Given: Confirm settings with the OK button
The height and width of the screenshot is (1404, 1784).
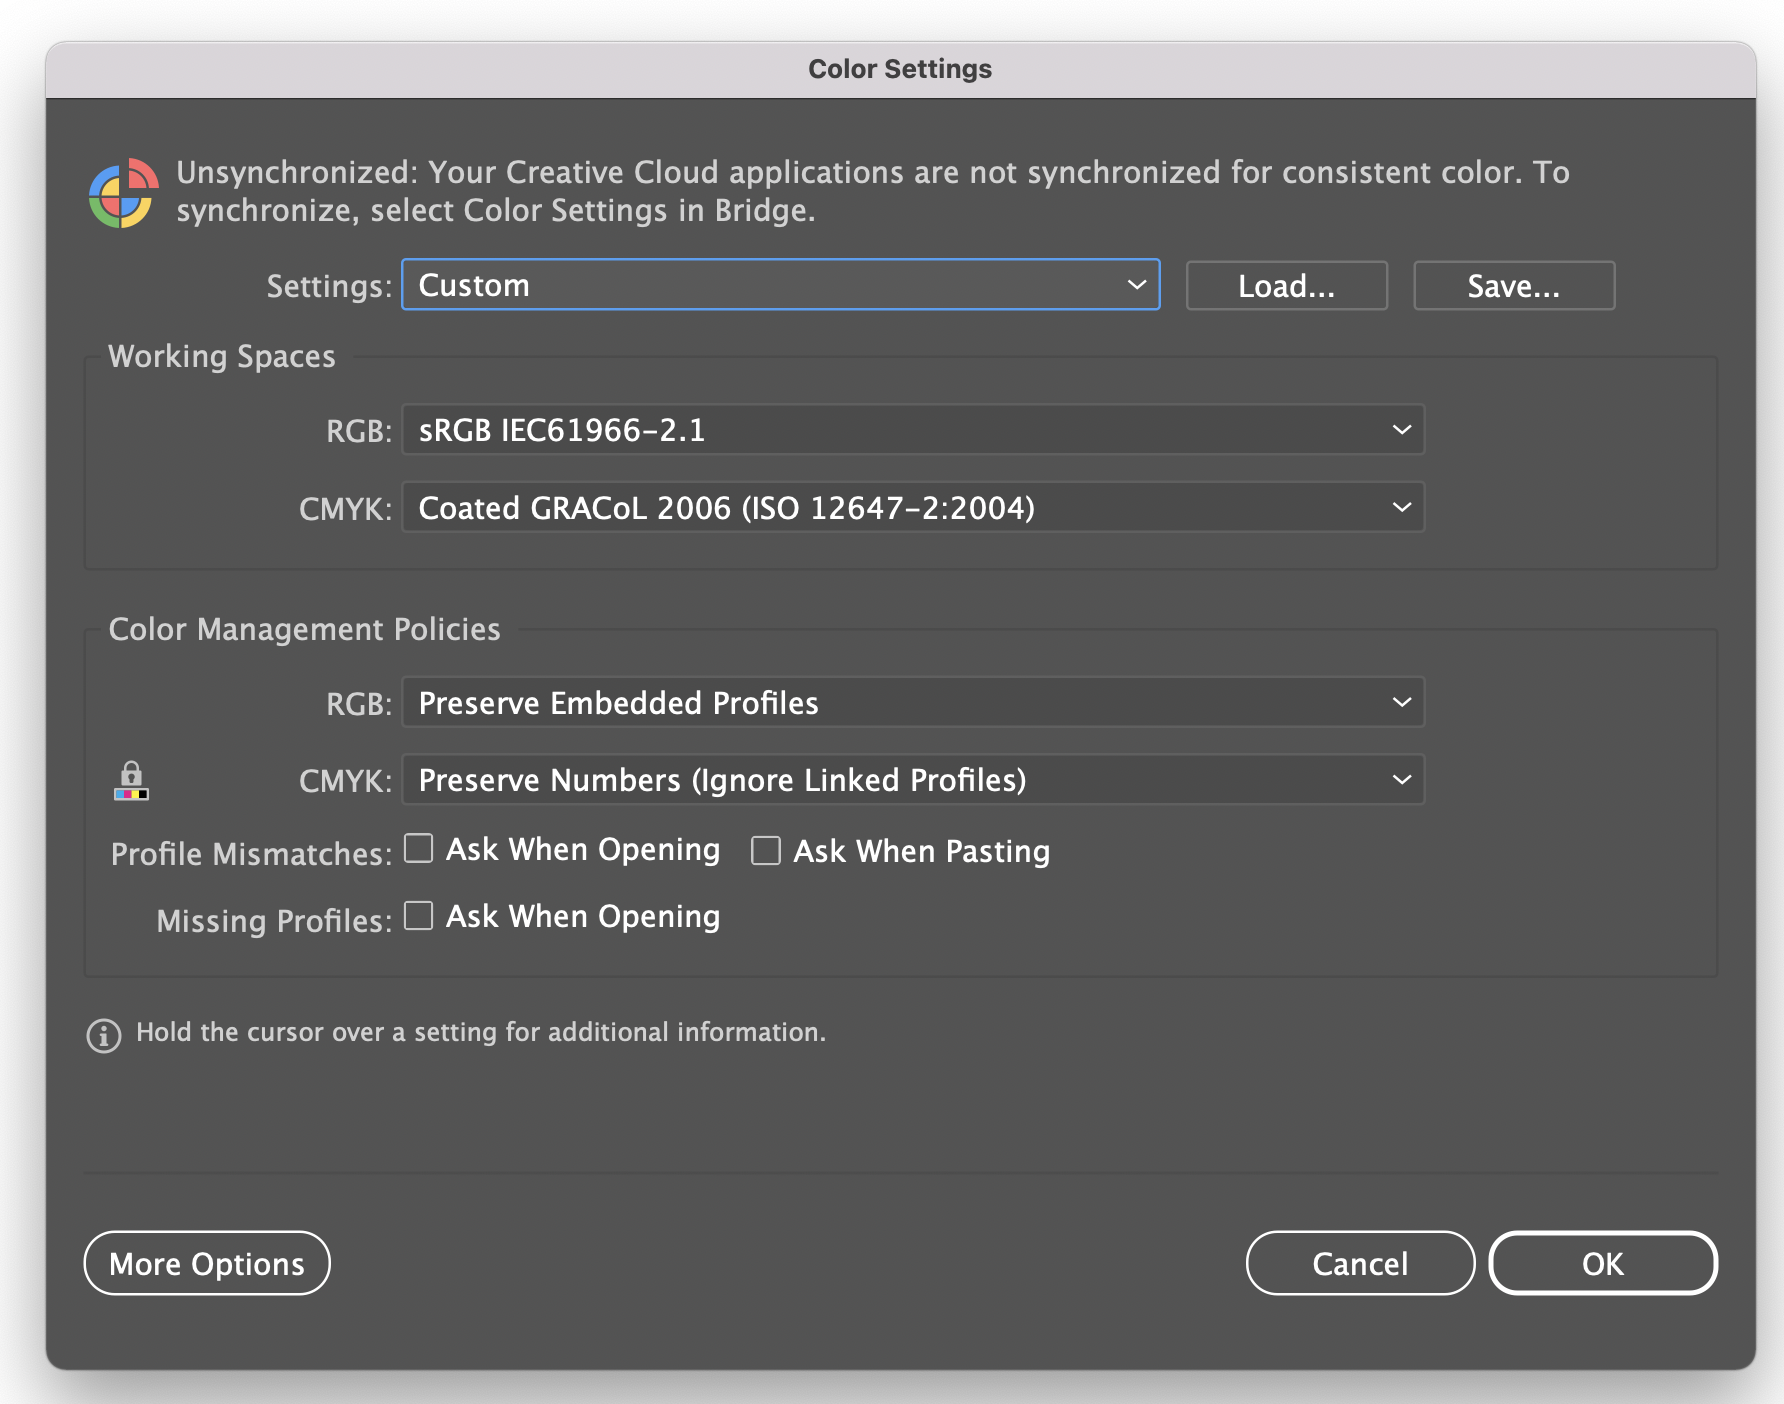Looking at the screenshot, I should (x=1603, y=1263).
